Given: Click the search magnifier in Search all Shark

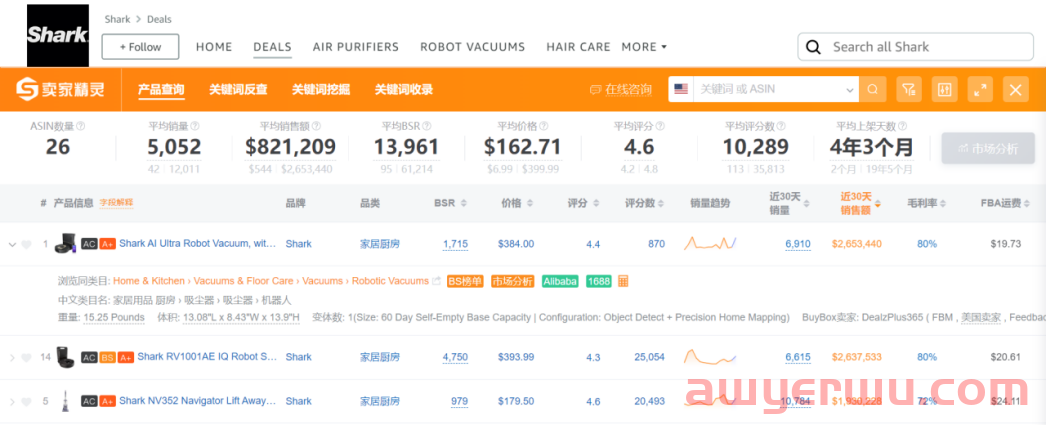Looking at the screenshot, I should coord(813,47).
